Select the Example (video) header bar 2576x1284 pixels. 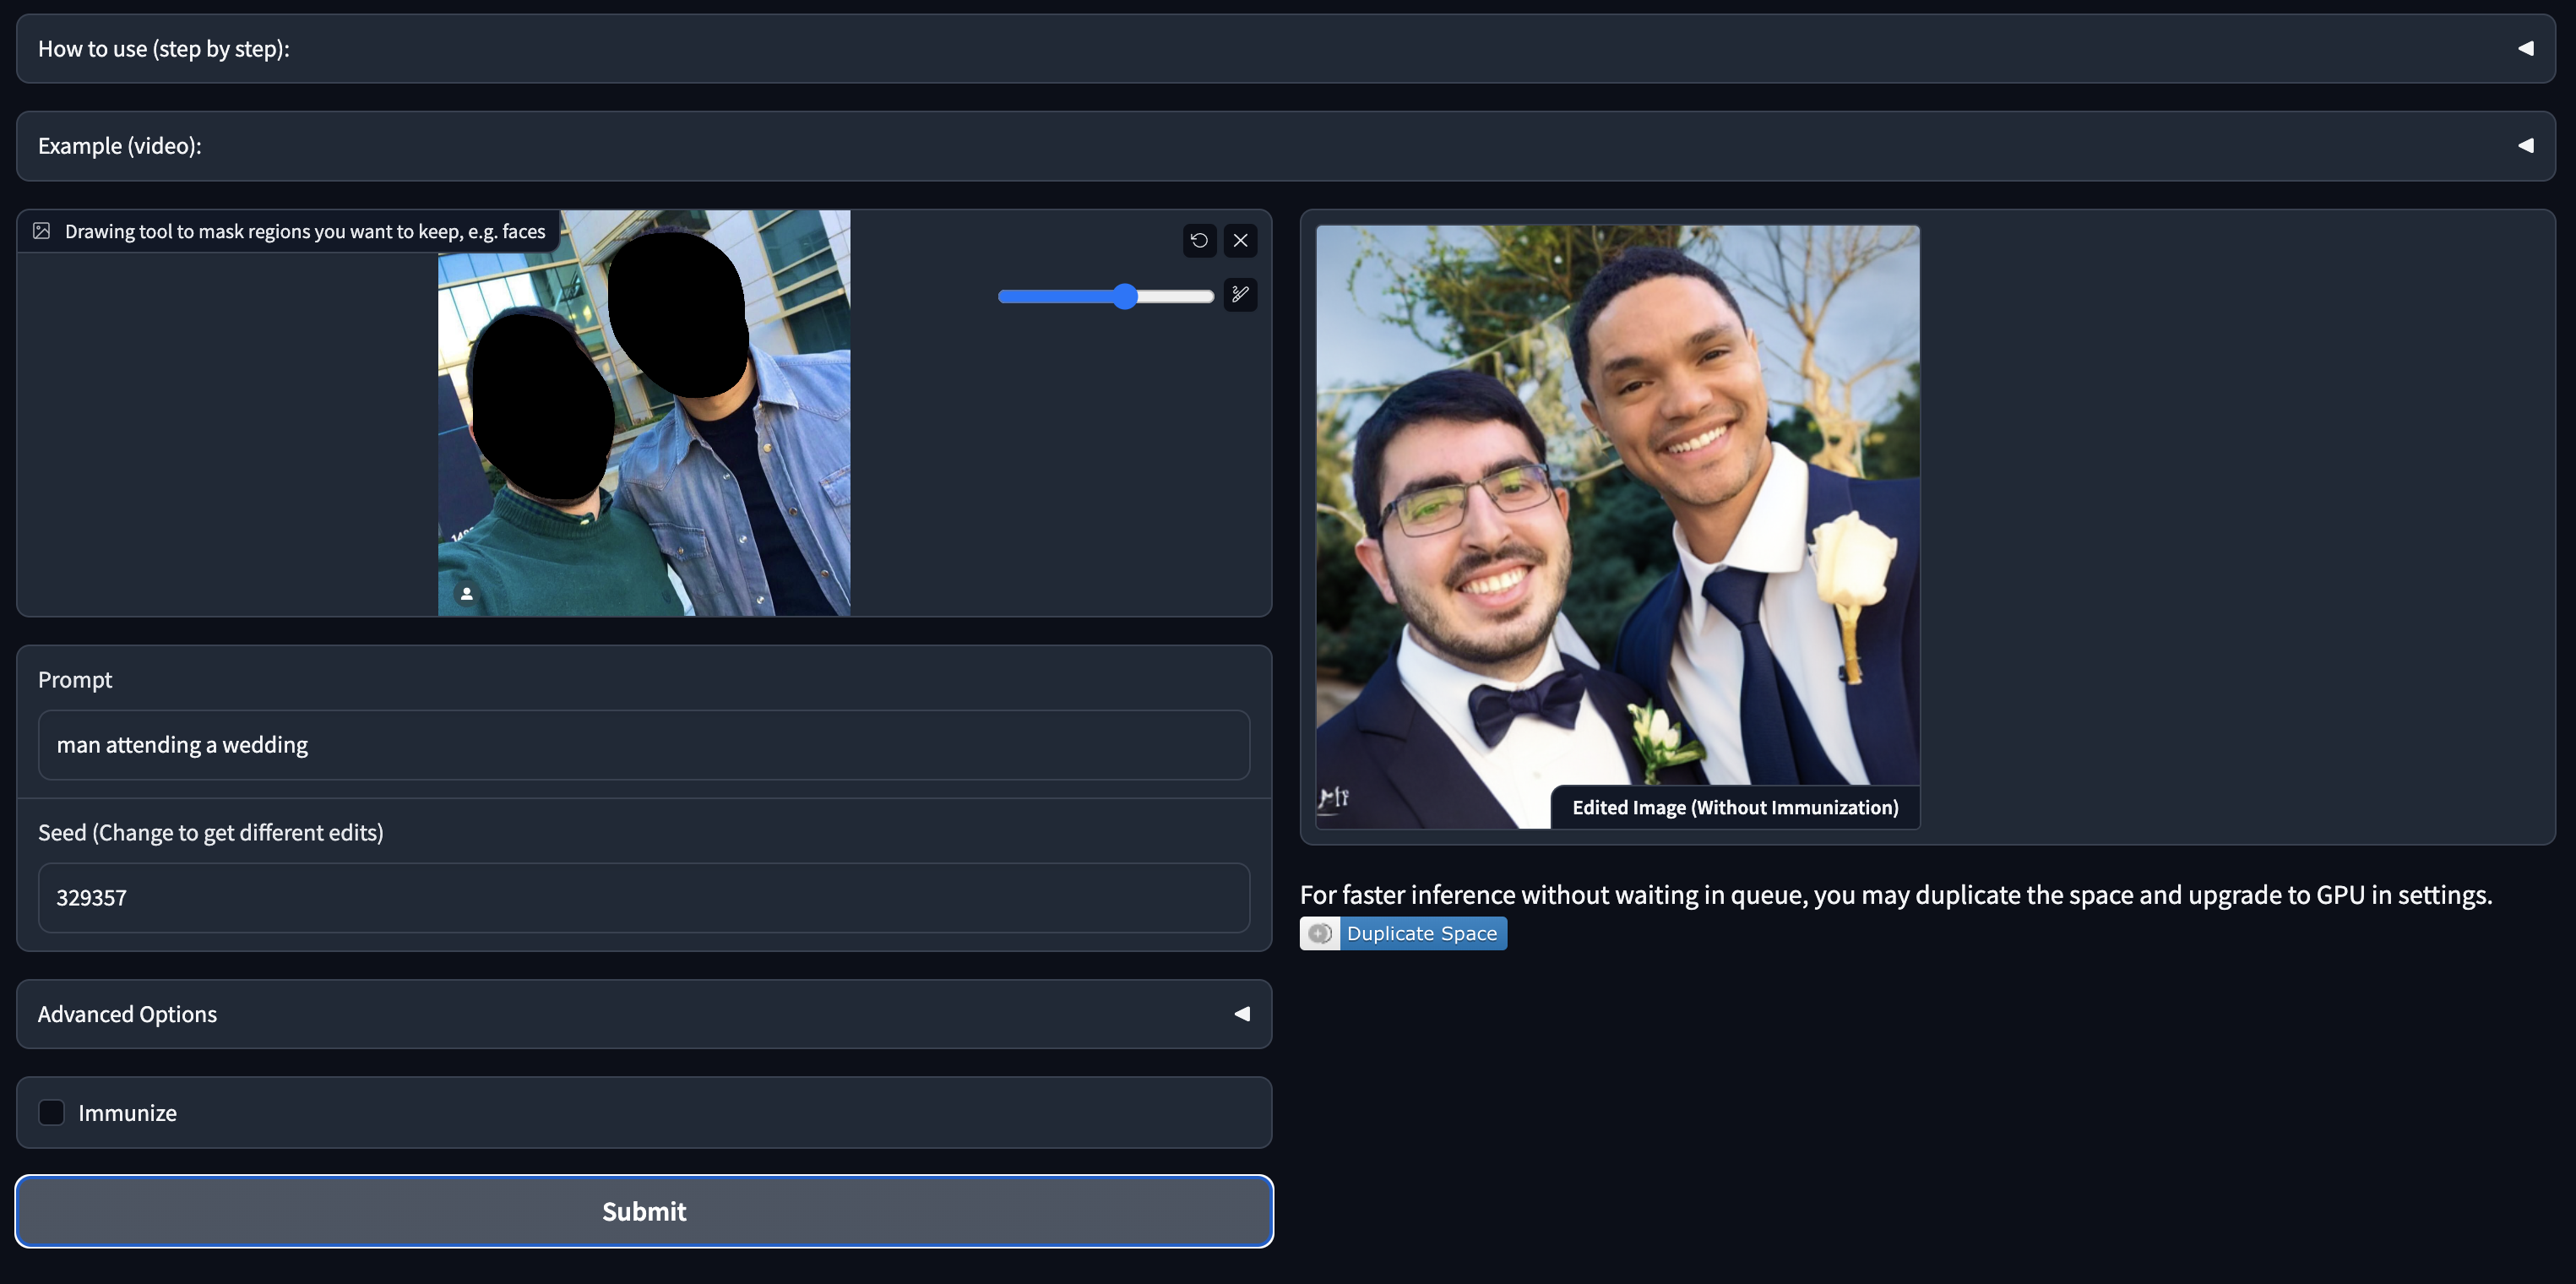[119, 145]
